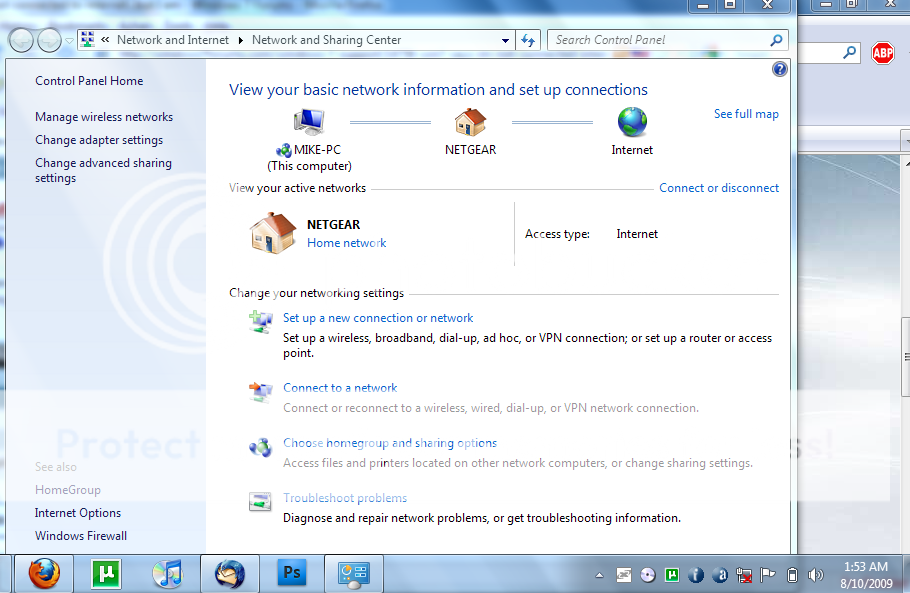Expand the recent pages dropdown arrow
Image resolution: width=910 pixels, height=593 pixels.
pyautogui.click(x=68, y=41)
